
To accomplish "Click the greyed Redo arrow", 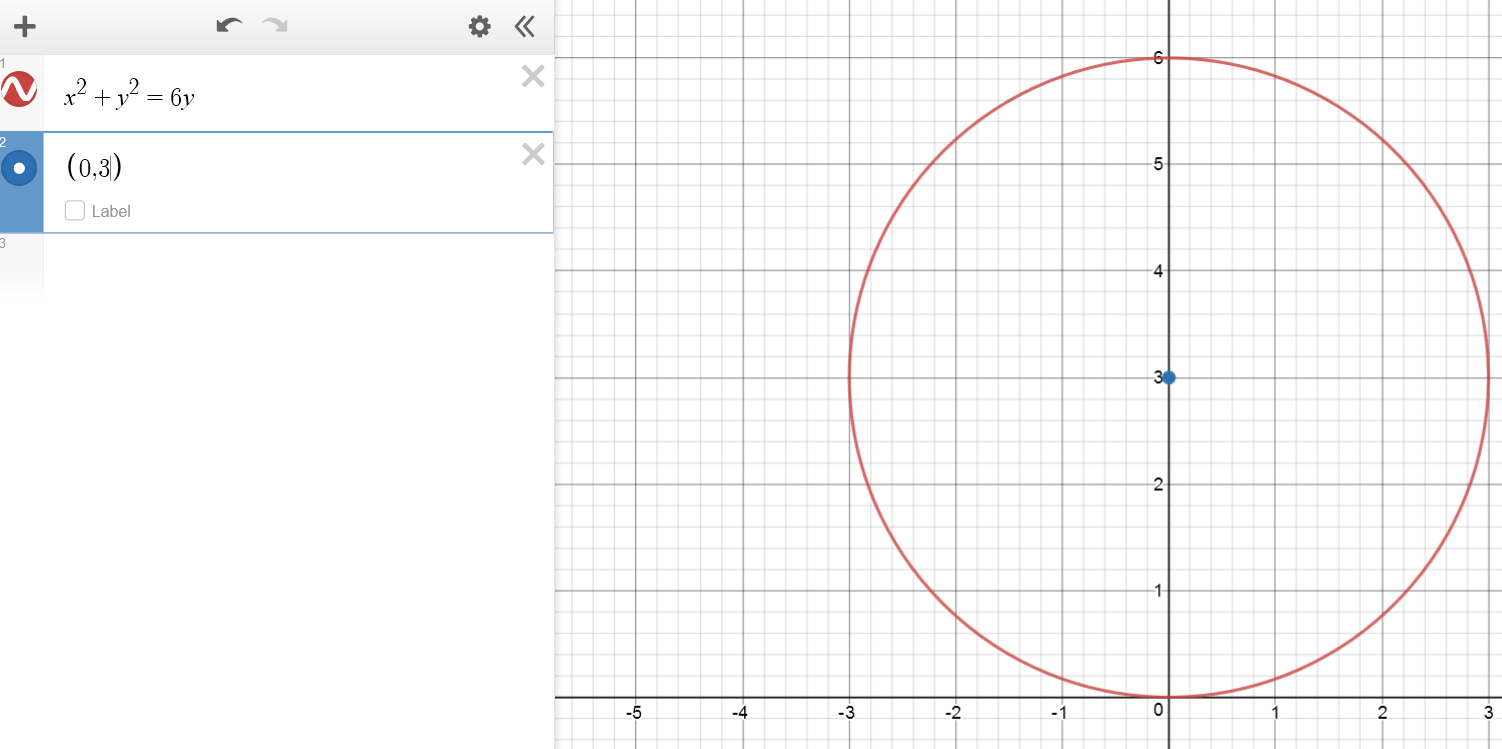I will (275, 26).
